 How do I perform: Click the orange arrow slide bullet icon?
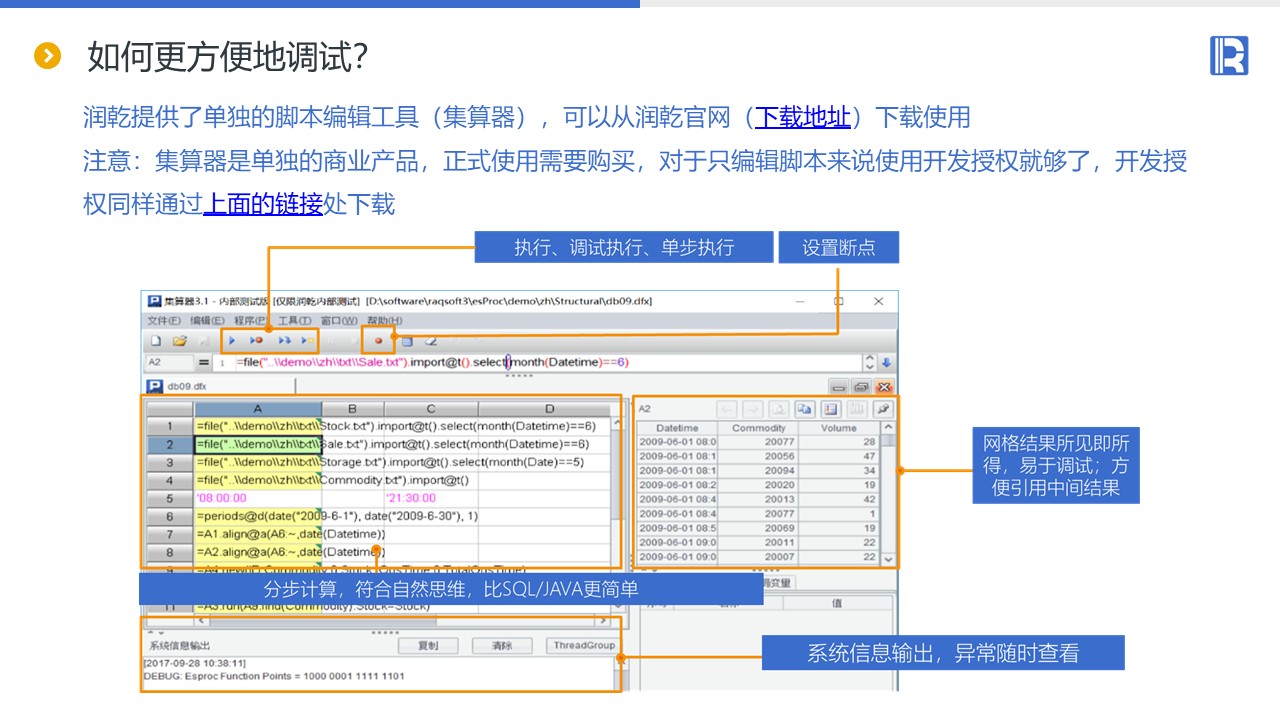(47, 56)
